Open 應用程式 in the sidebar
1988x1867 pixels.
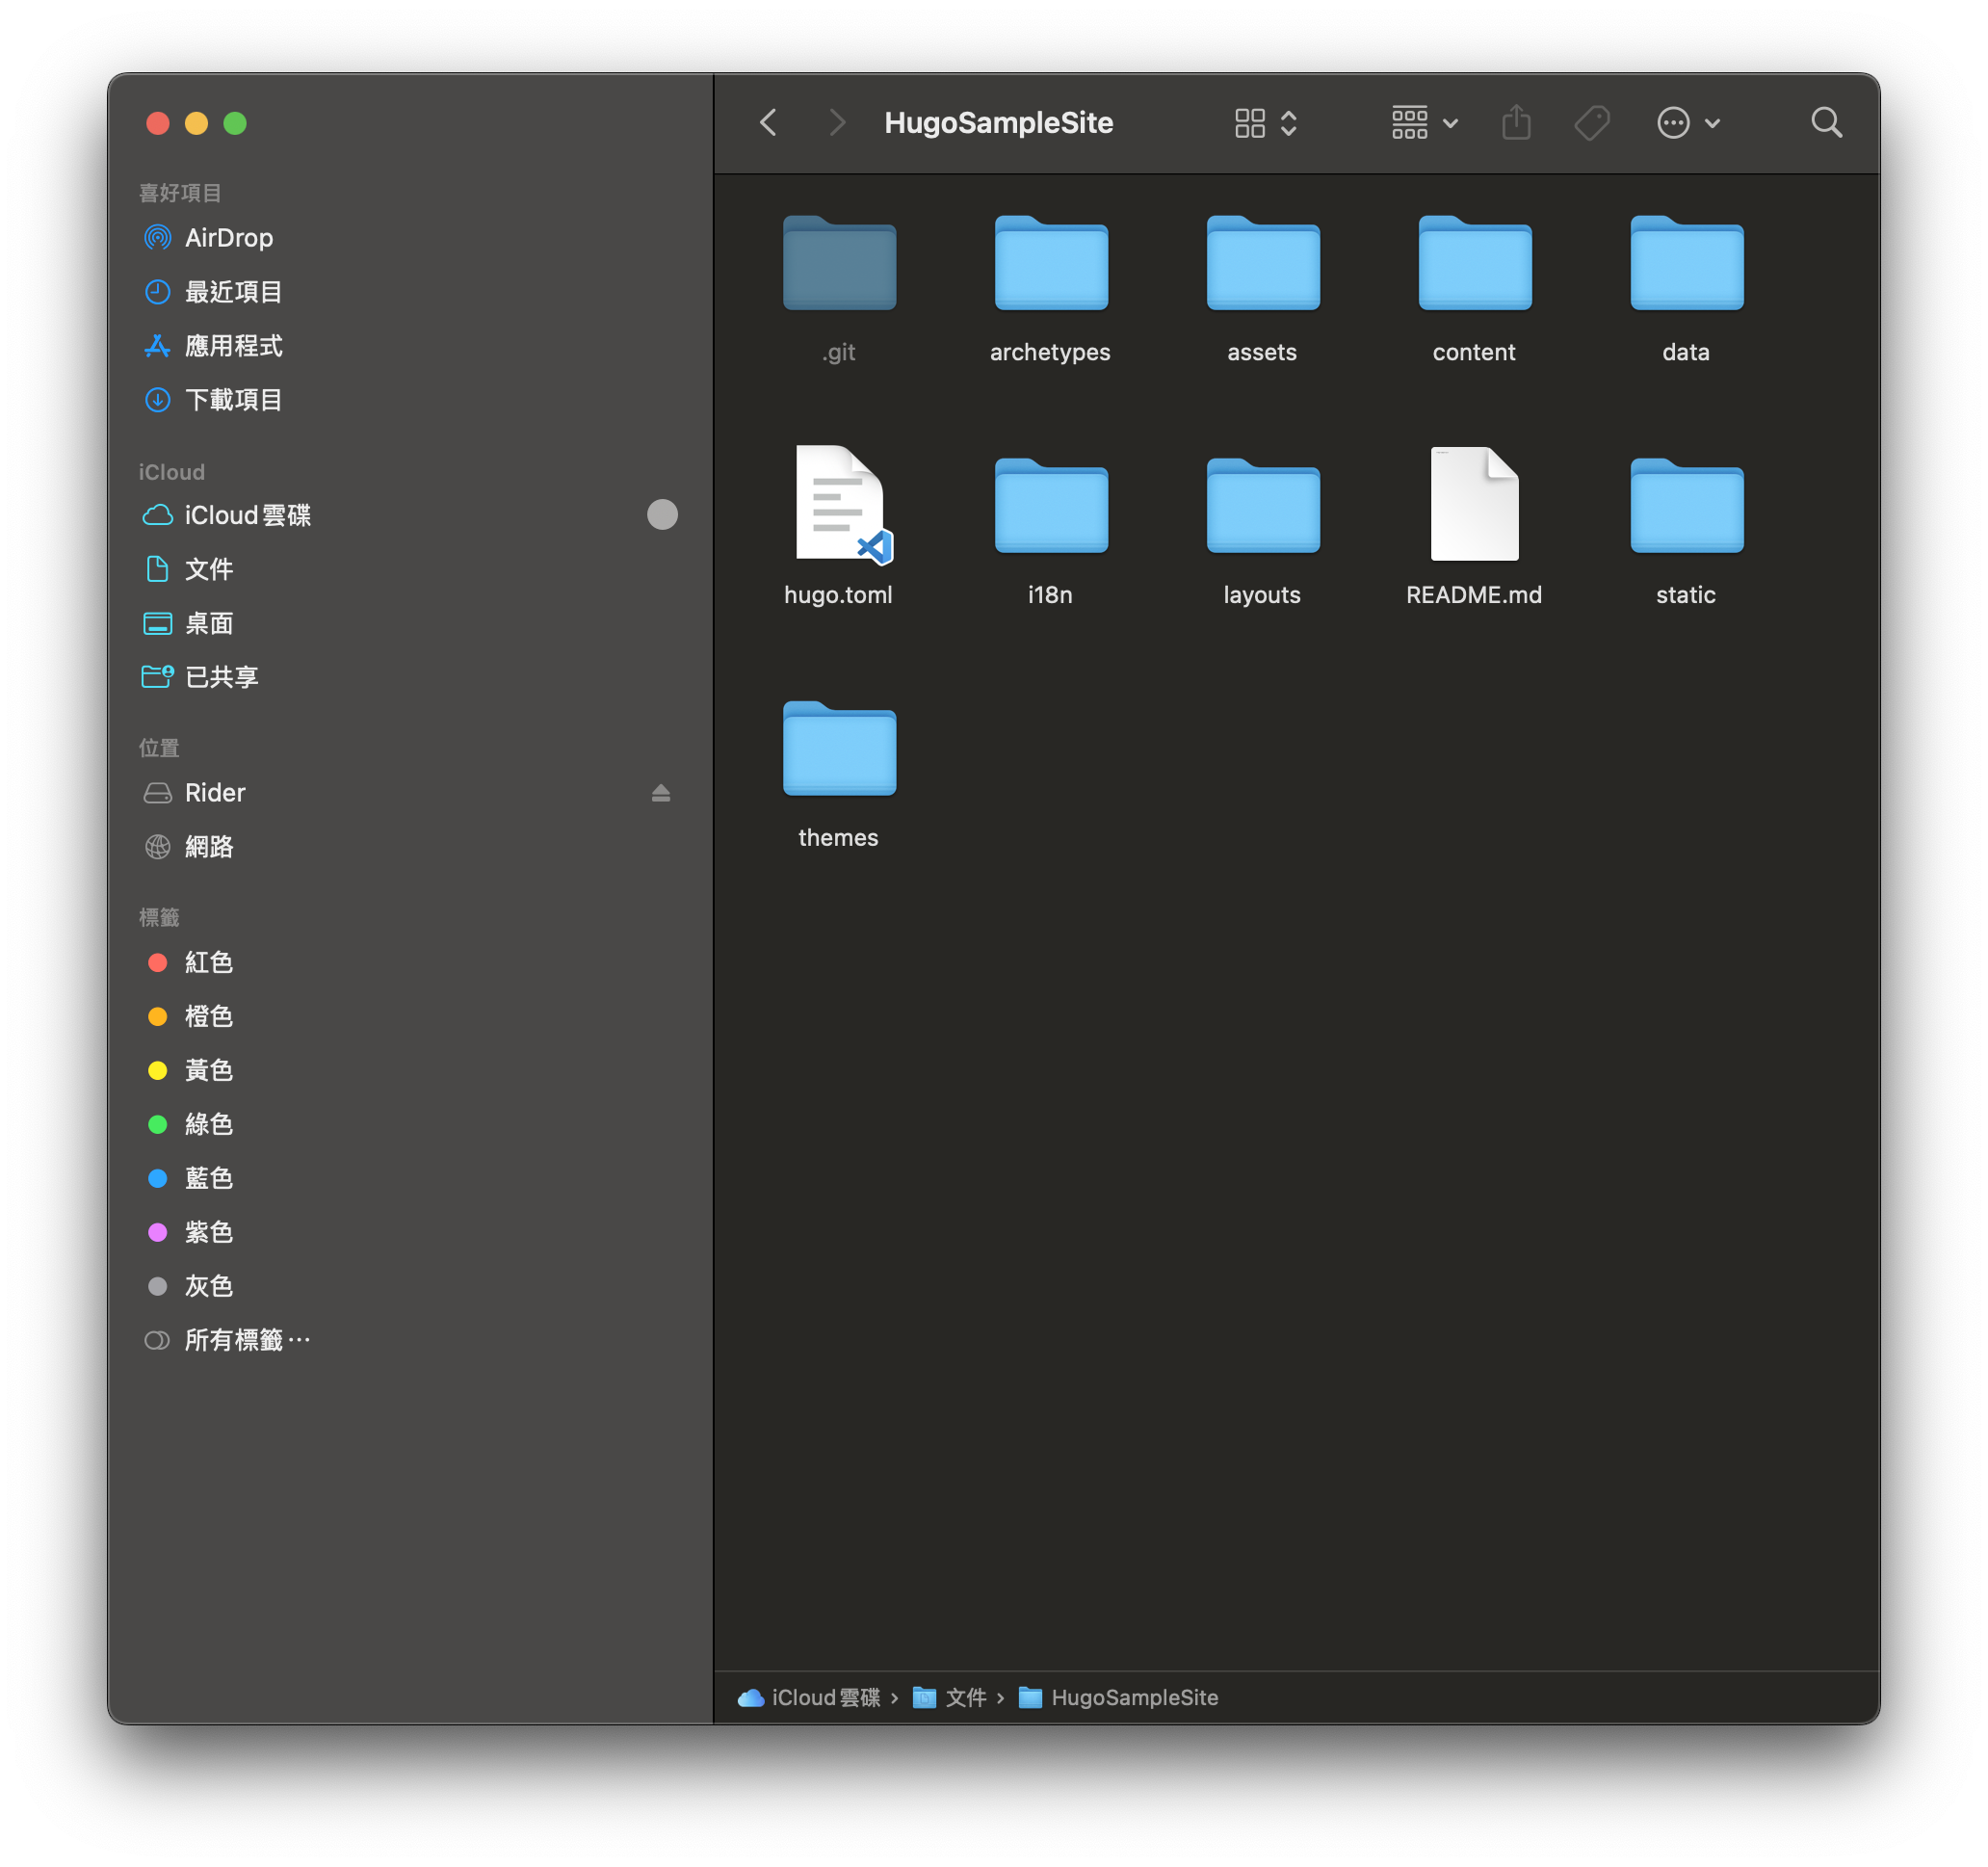(411, 346)
